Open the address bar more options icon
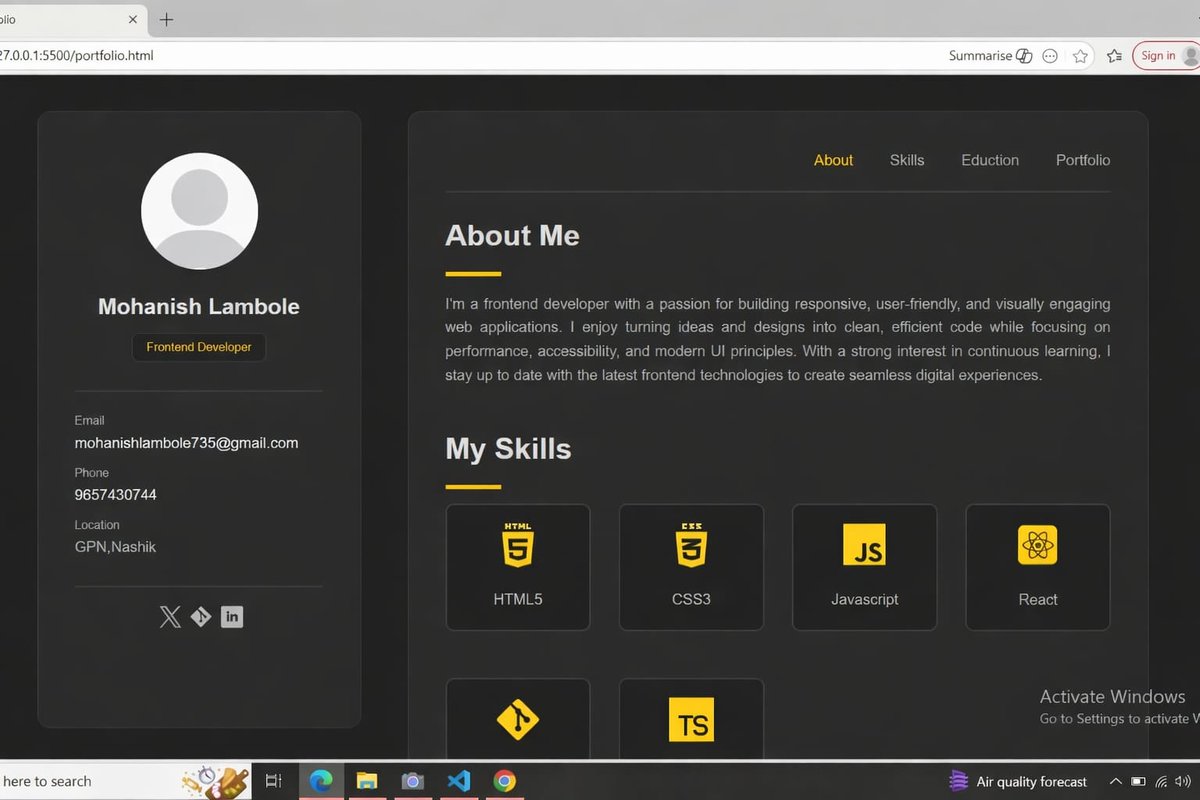This screenshot has width=1200, height=800. click(1050, 56)
